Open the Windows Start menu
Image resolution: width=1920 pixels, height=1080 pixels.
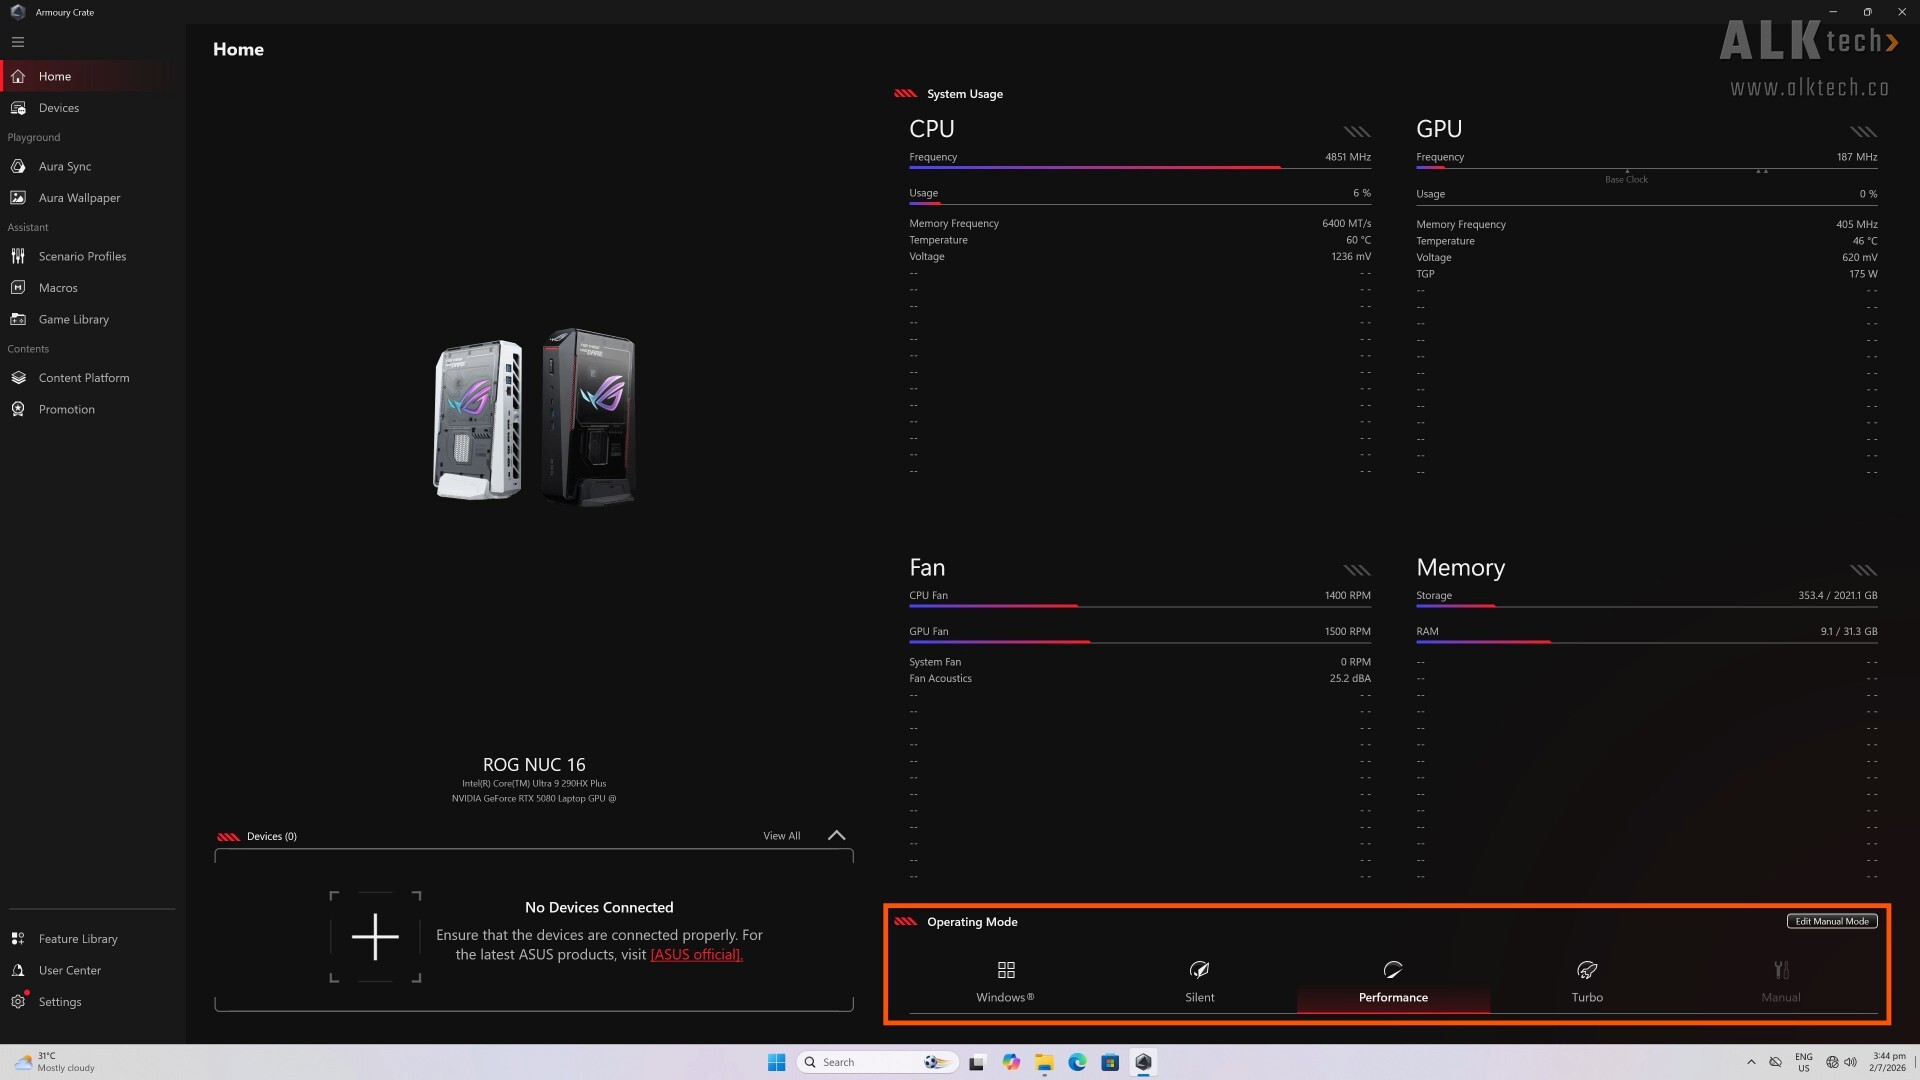776,1062
